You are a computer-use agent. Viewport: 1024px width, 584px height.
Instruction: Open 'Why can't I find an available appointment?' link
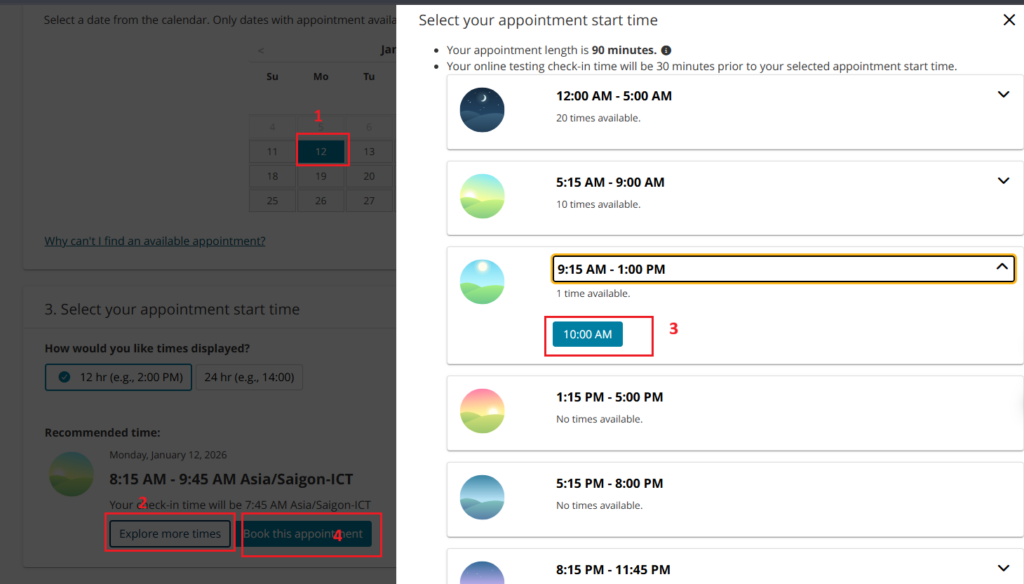155,241
